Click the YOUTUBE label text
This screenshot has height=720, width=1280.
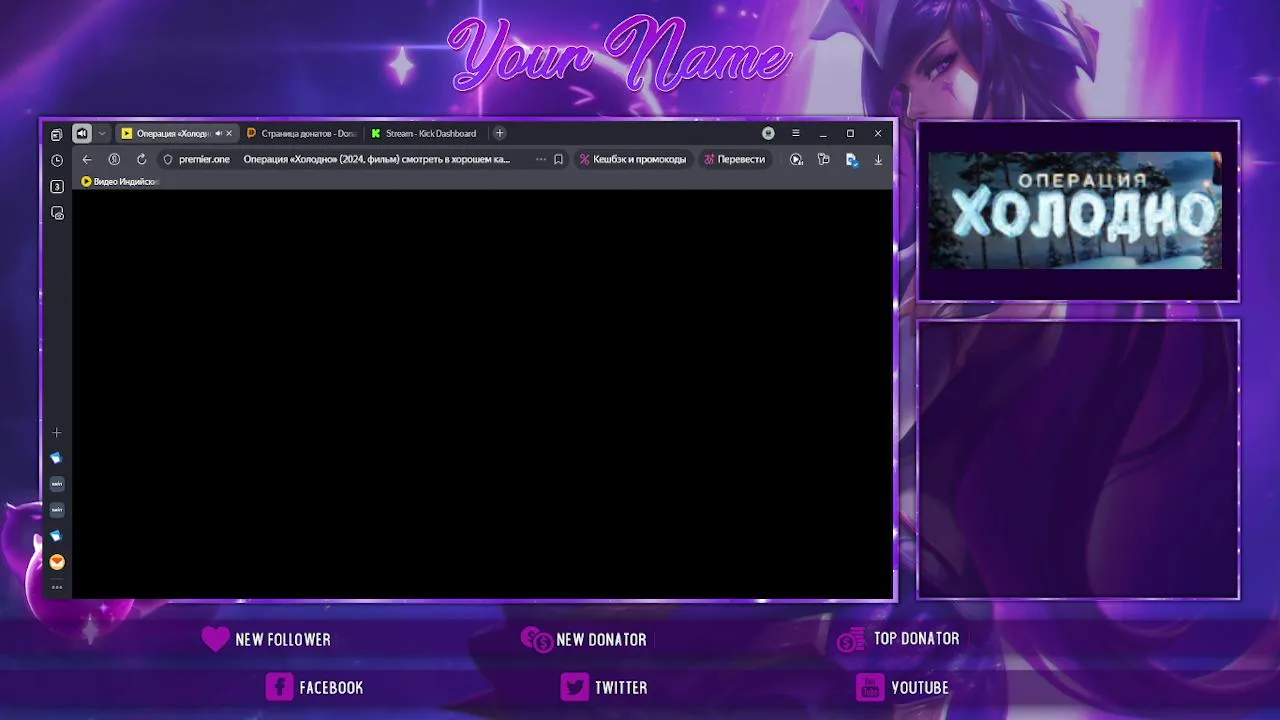(920, 688)
